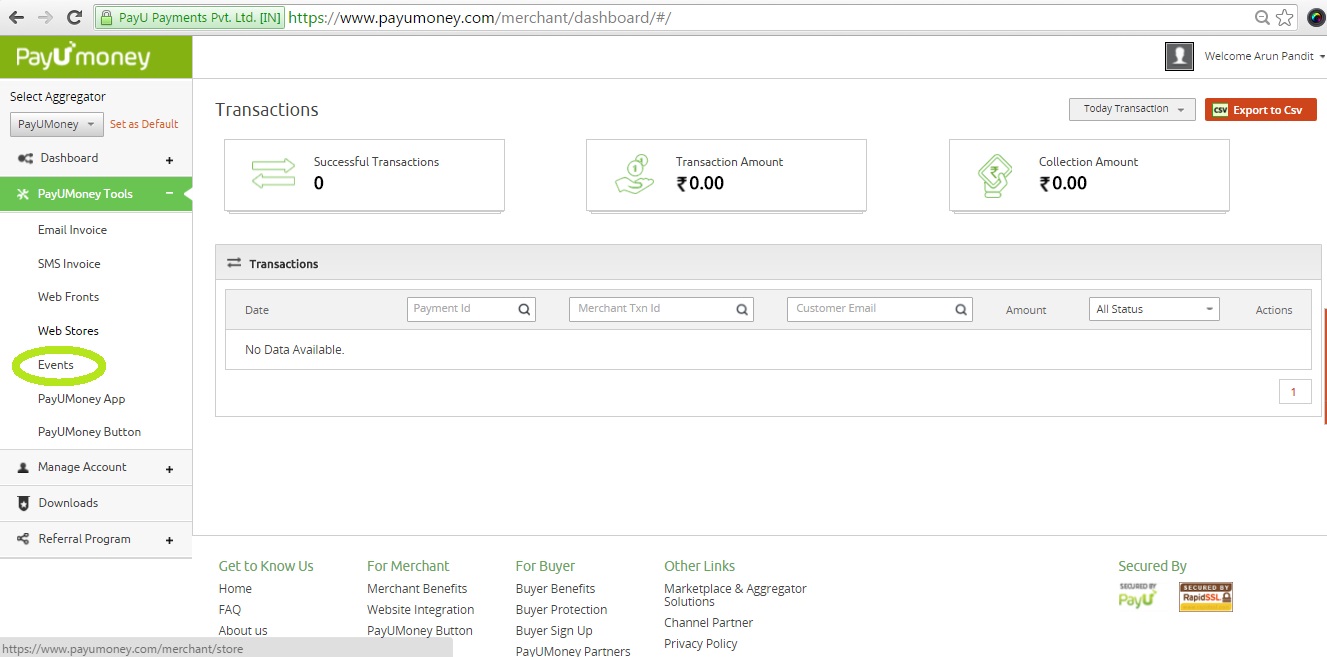The height and width of the screenshot is (657, 1327).
Task: Open the footer FAQ link
Action: click(230, 610)
